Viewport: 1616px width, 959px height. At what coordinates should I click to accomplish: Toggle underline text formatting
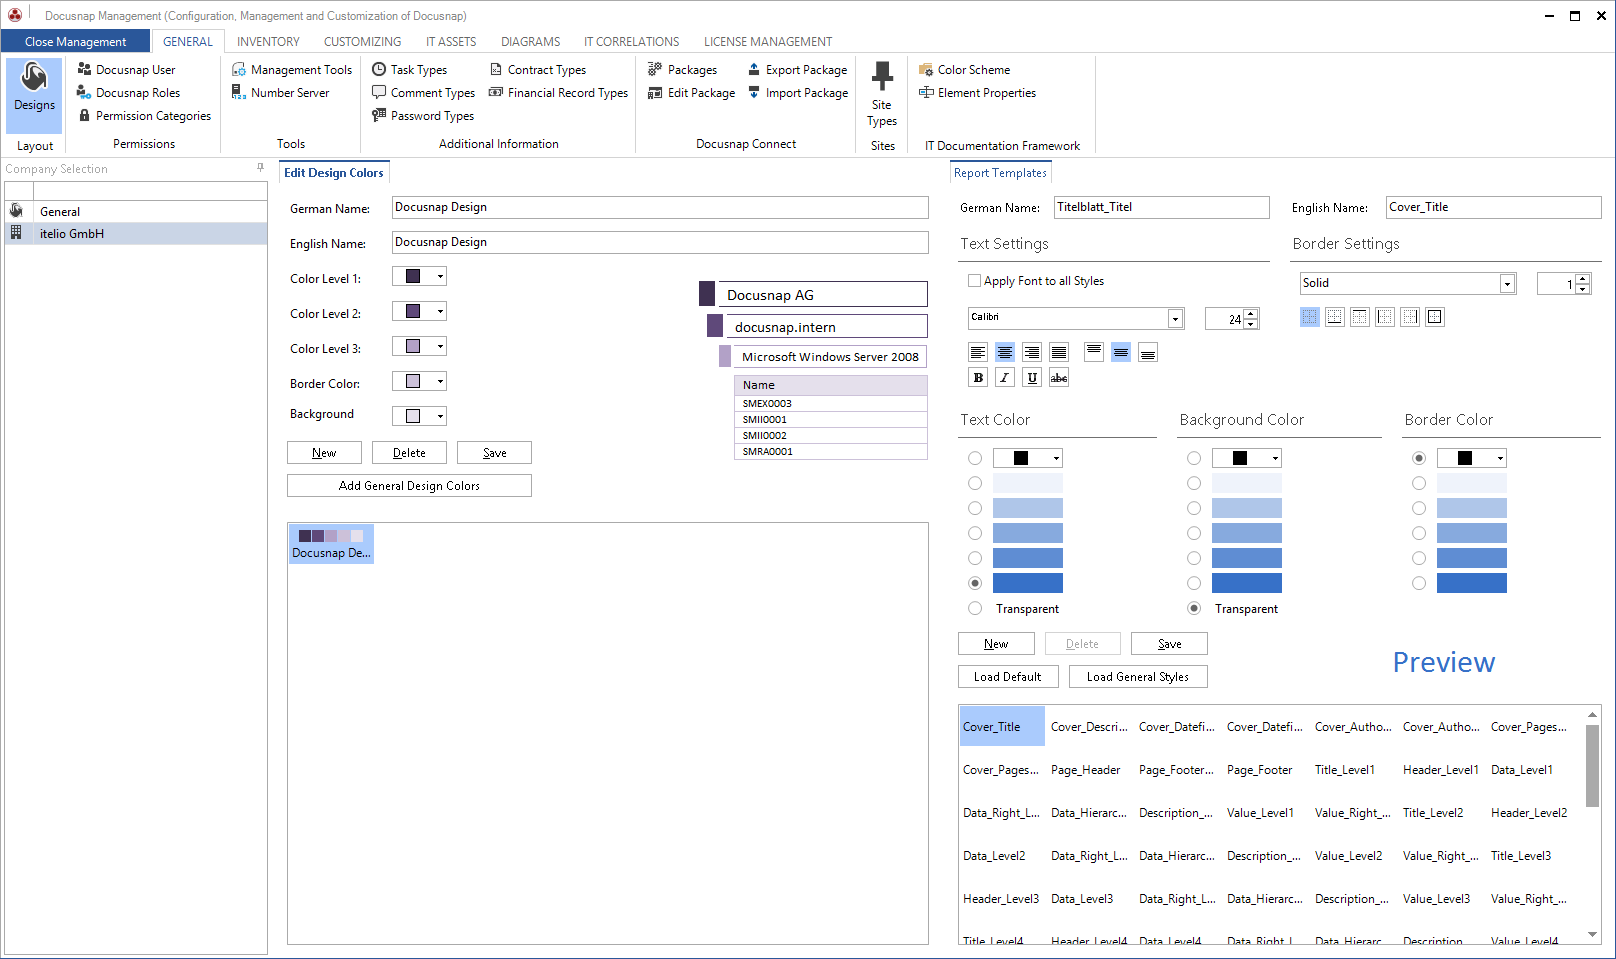(1032, 377)
